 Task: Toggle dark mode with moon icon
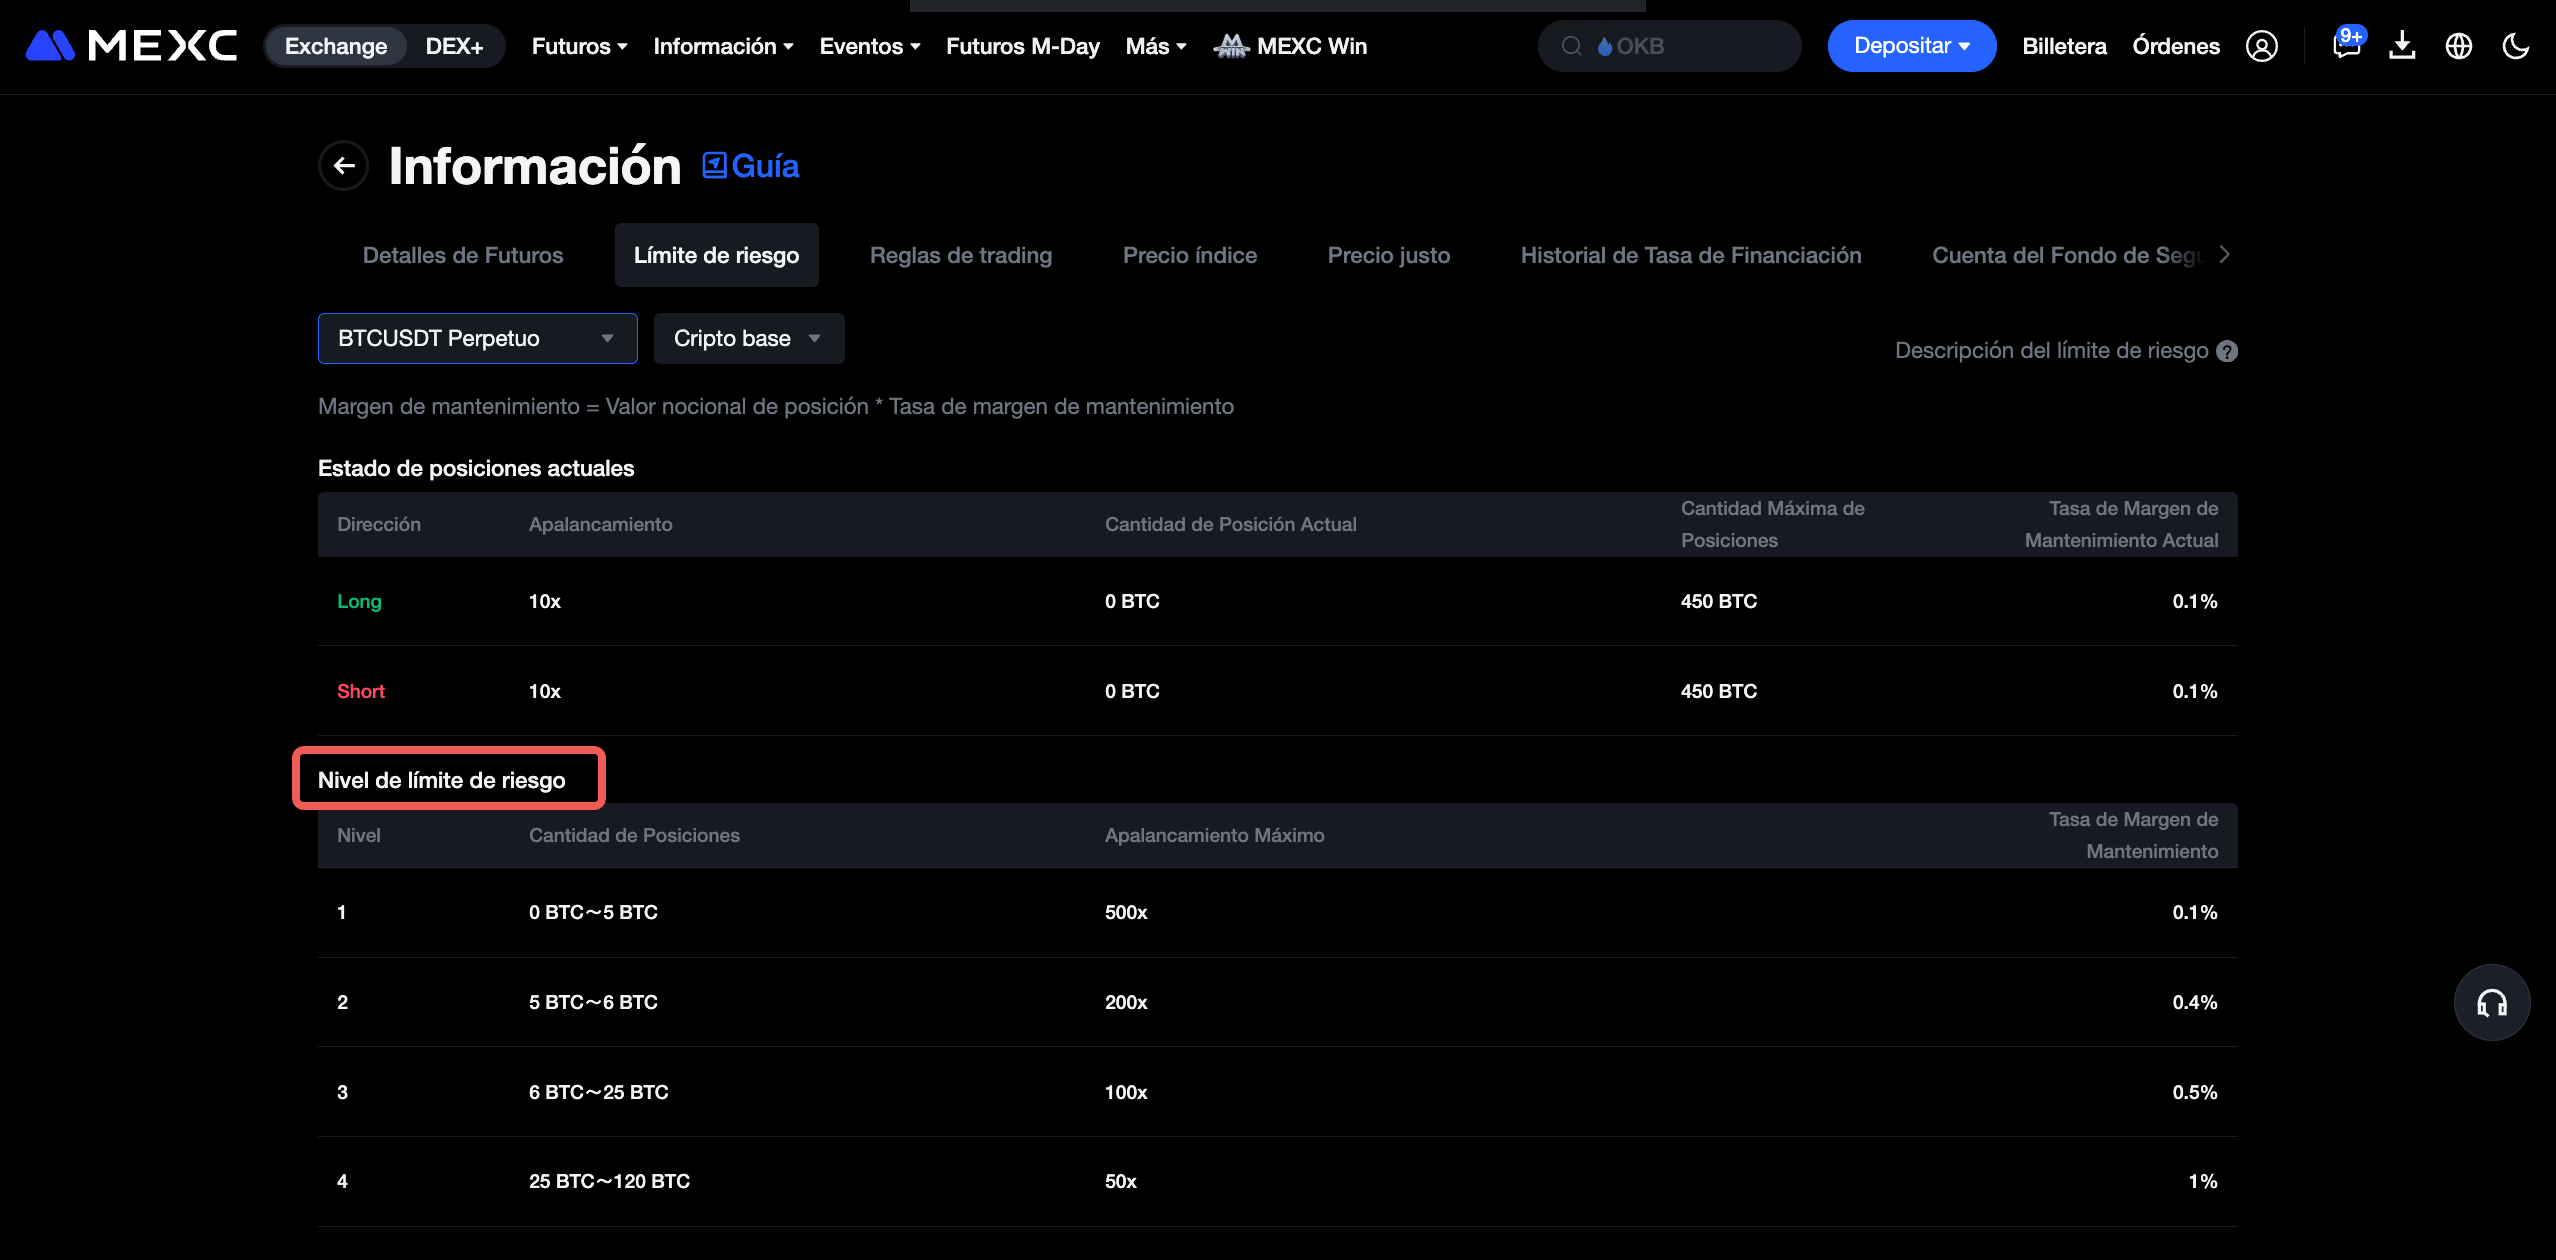pos(2515,46)
